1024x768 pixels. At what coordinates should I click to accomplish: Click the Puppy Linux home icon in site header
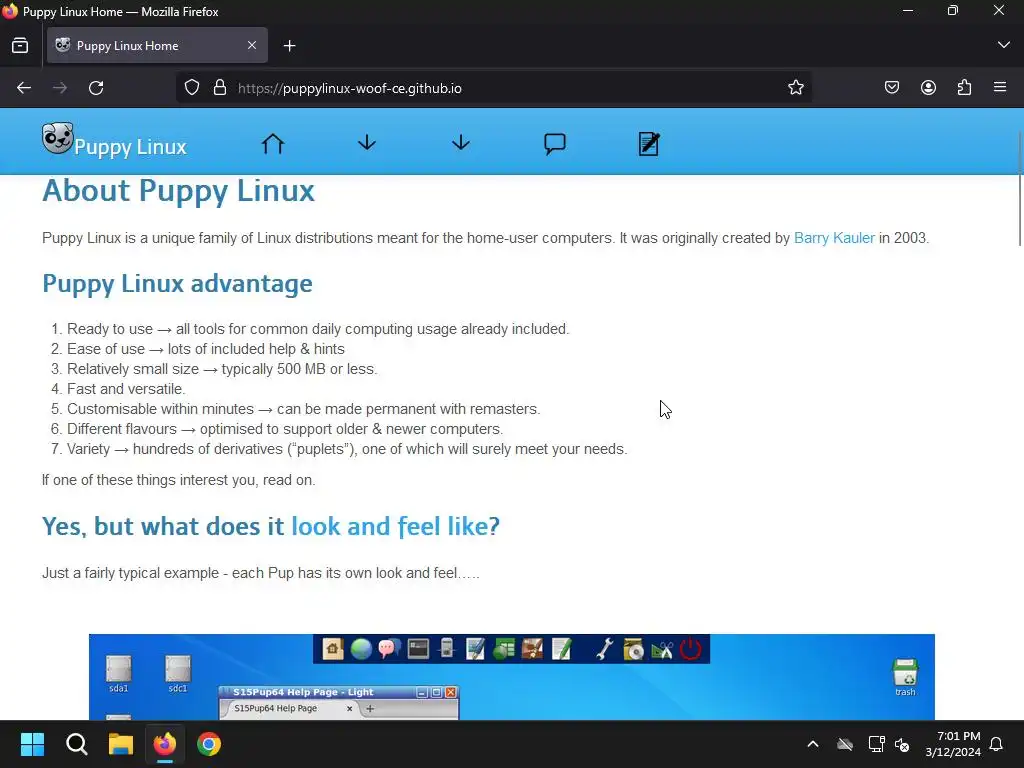click(x=273, y=144)
